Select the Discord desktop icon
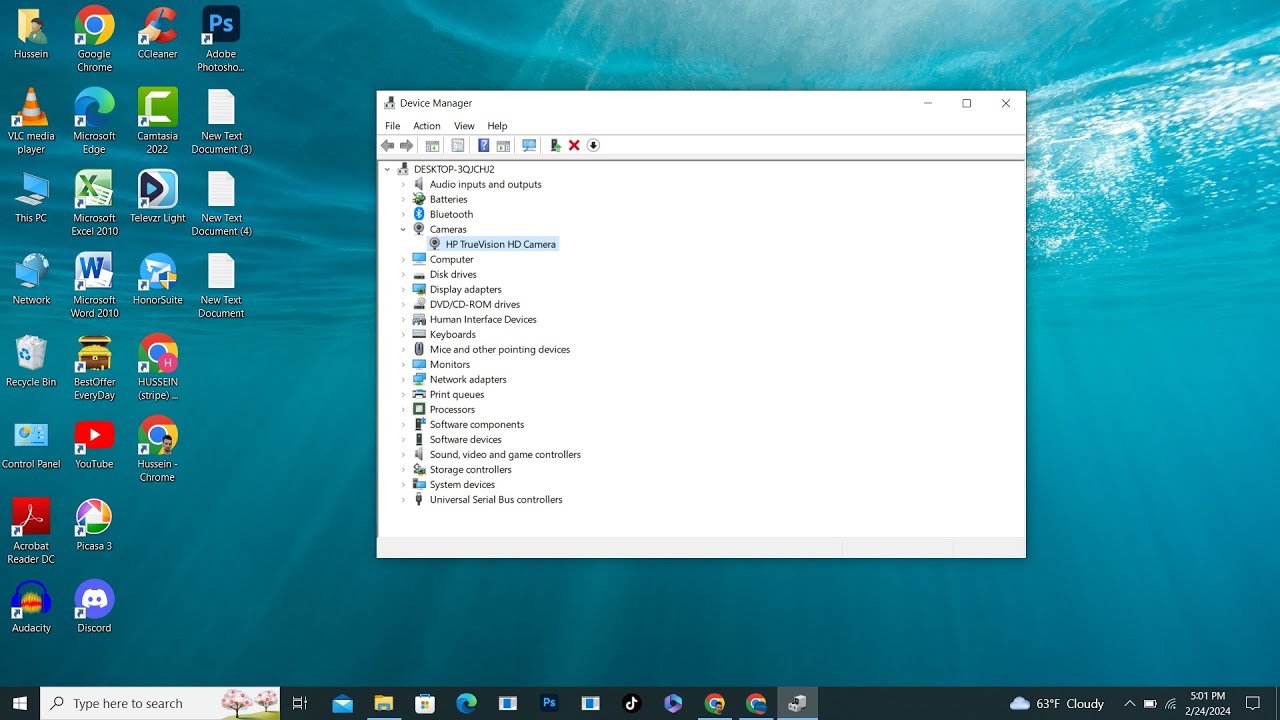 [x=94, y=608]
